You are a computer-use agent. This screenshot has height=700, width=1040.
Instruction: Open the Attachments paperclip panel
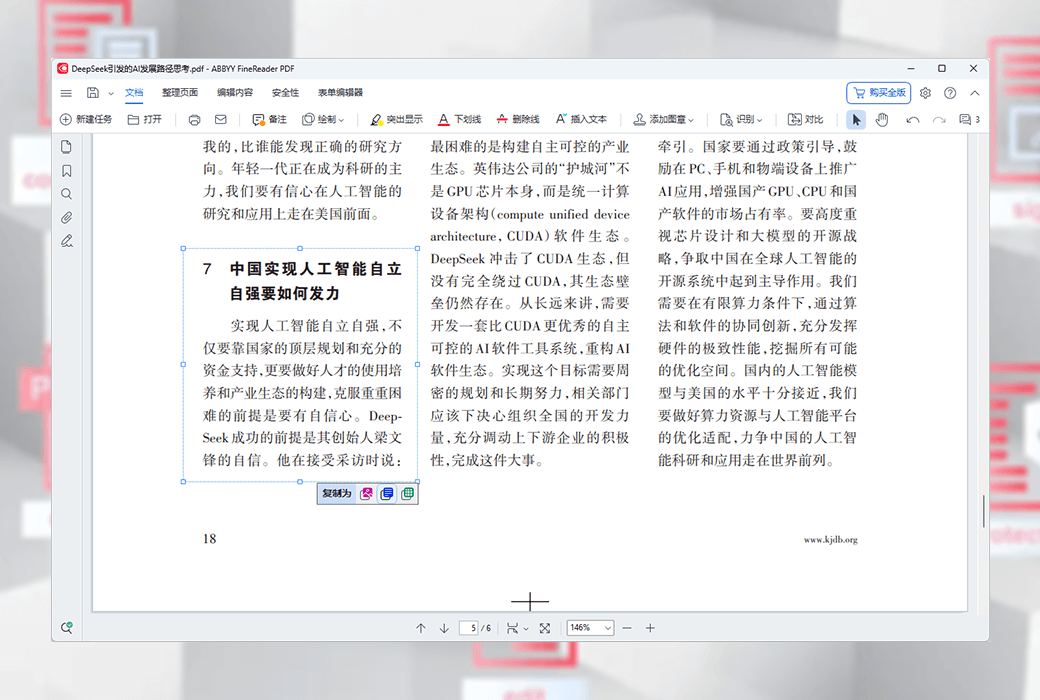[x=67, y=217]
